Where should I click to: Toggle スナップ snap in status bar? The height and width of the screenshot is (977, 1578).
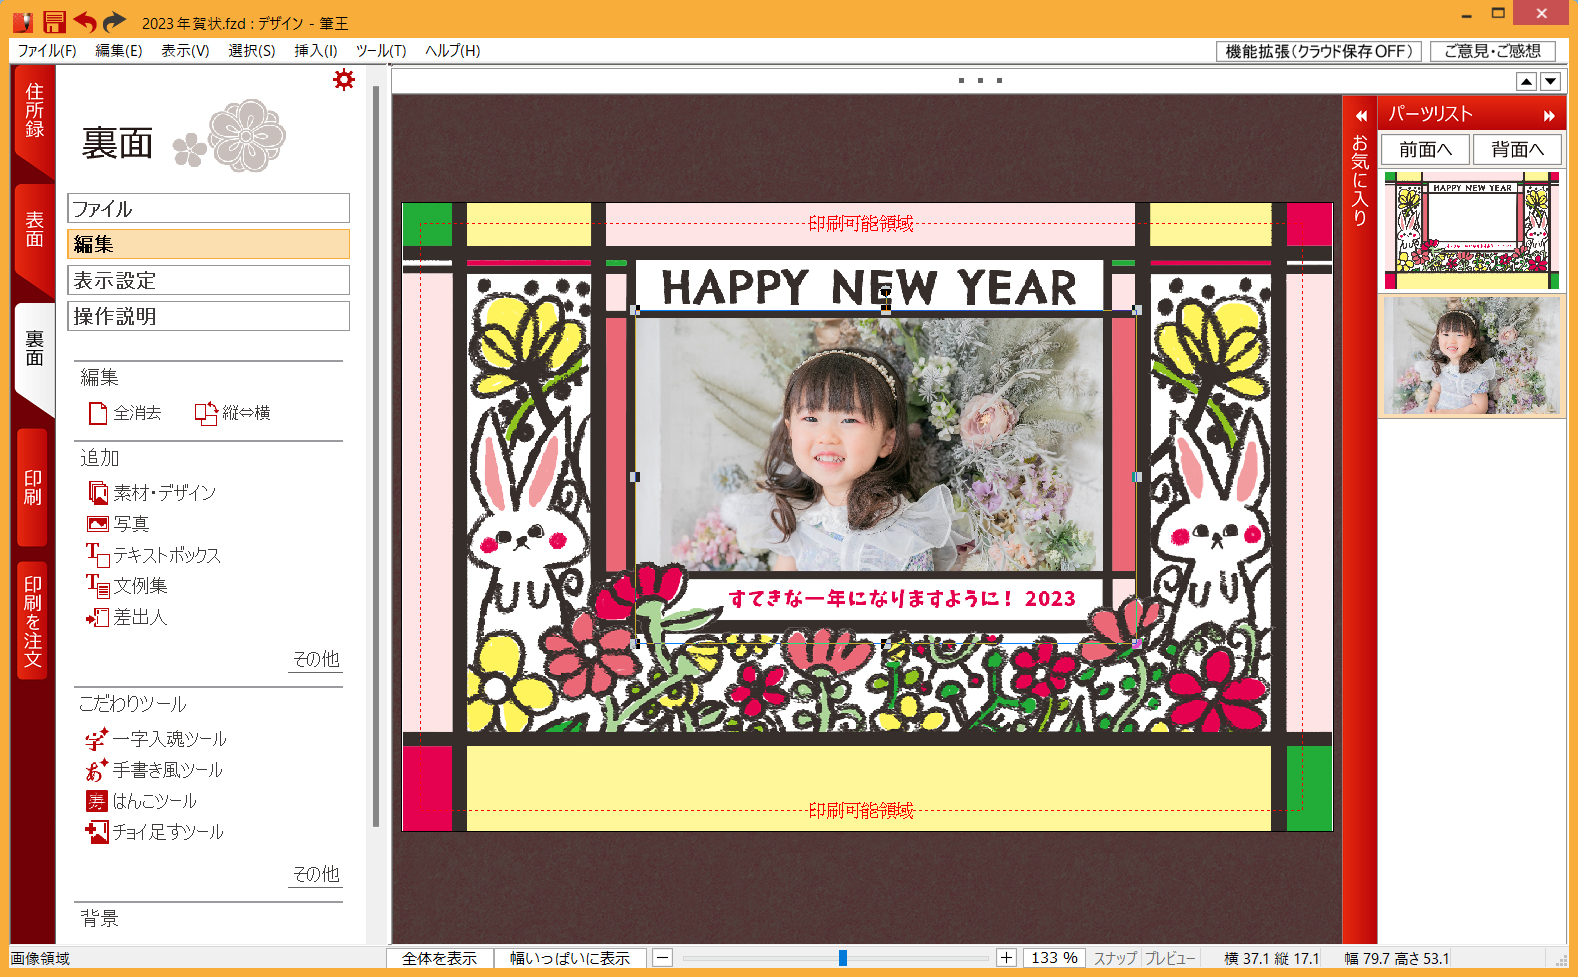pyautogui.click(x=1114, y=958)
